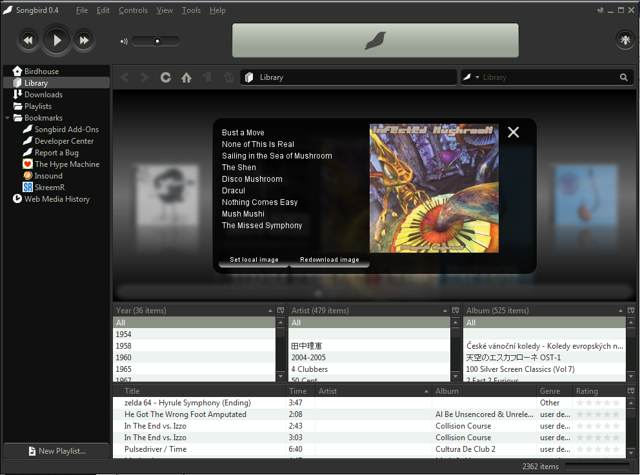The image size is (640, 475).
Task: Open Artist filter column picker icon
Action: tap(456, 311)
